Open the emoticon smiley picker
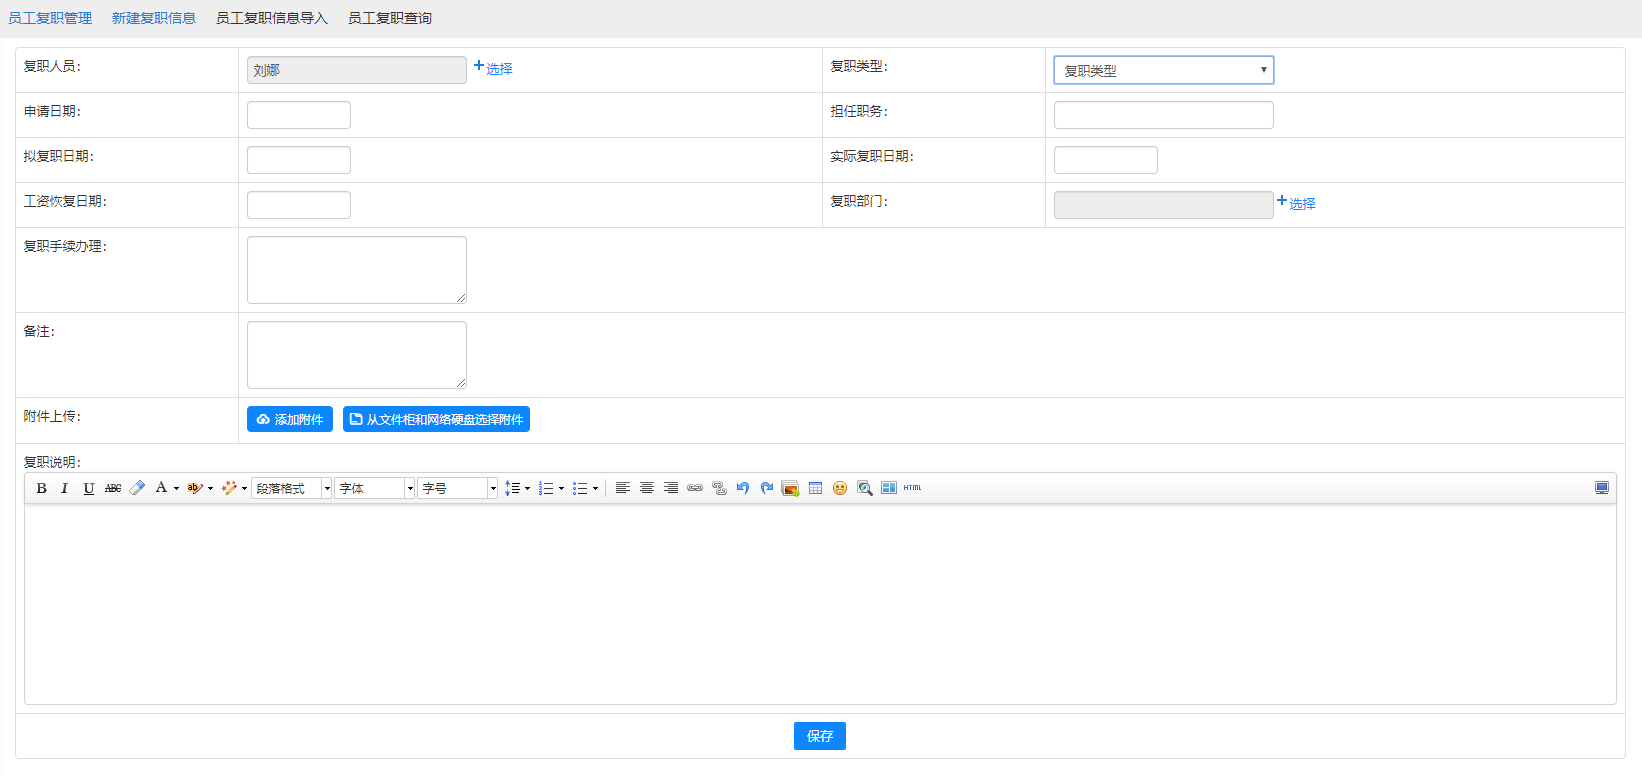 coord(840,488)
